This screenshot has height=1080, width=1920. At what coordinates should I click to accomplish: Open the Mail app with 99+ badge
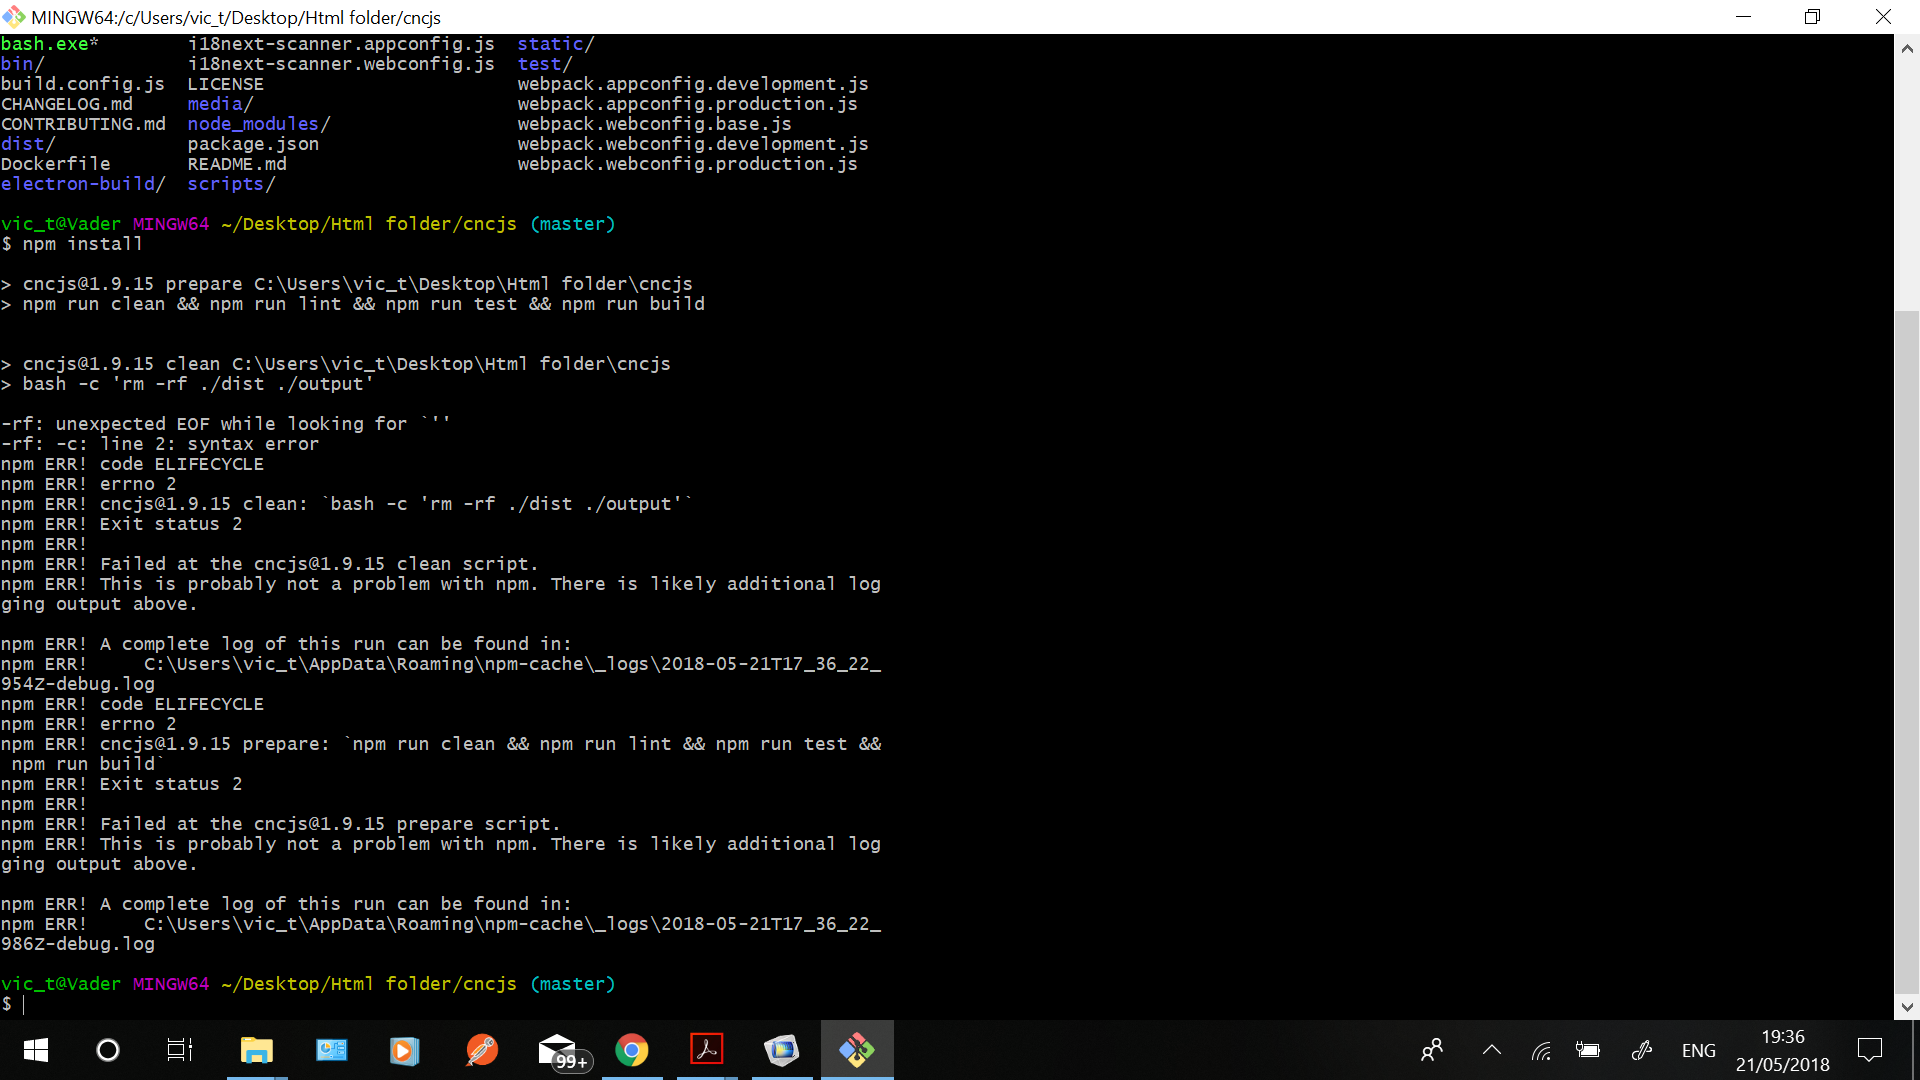point(558,1050)
